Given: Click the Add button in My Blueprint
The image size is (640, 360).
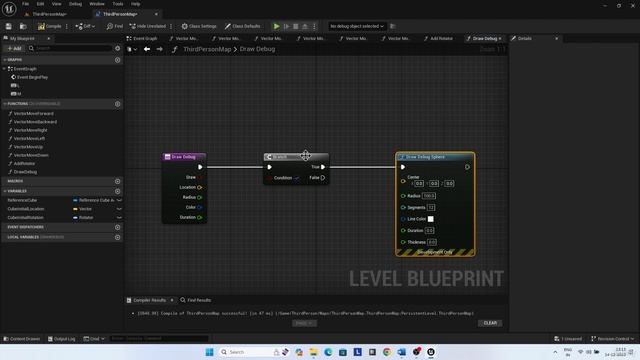Looking at the screenshot, I should [x=14, y=48].
